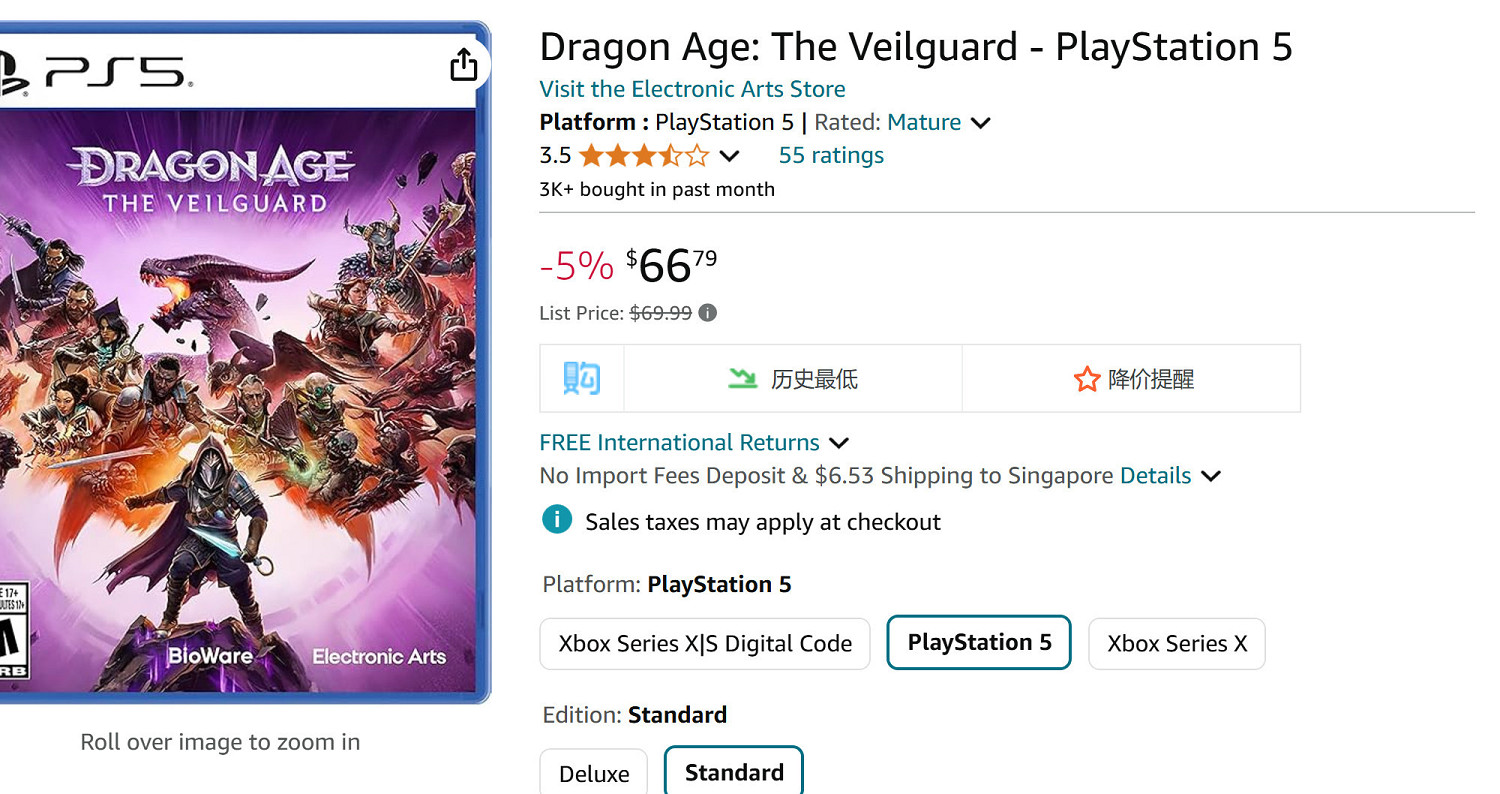This screenshot has height=794, width=1500.
Task: Select the PlayStation 5 platform tab
Action: click(978, 643)
